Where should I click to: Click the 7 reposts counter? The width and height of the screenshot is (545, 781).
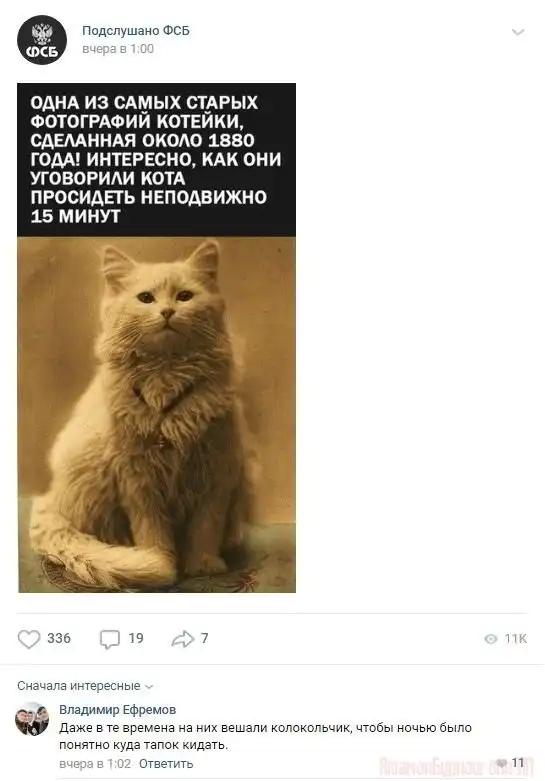coord(204,638)
